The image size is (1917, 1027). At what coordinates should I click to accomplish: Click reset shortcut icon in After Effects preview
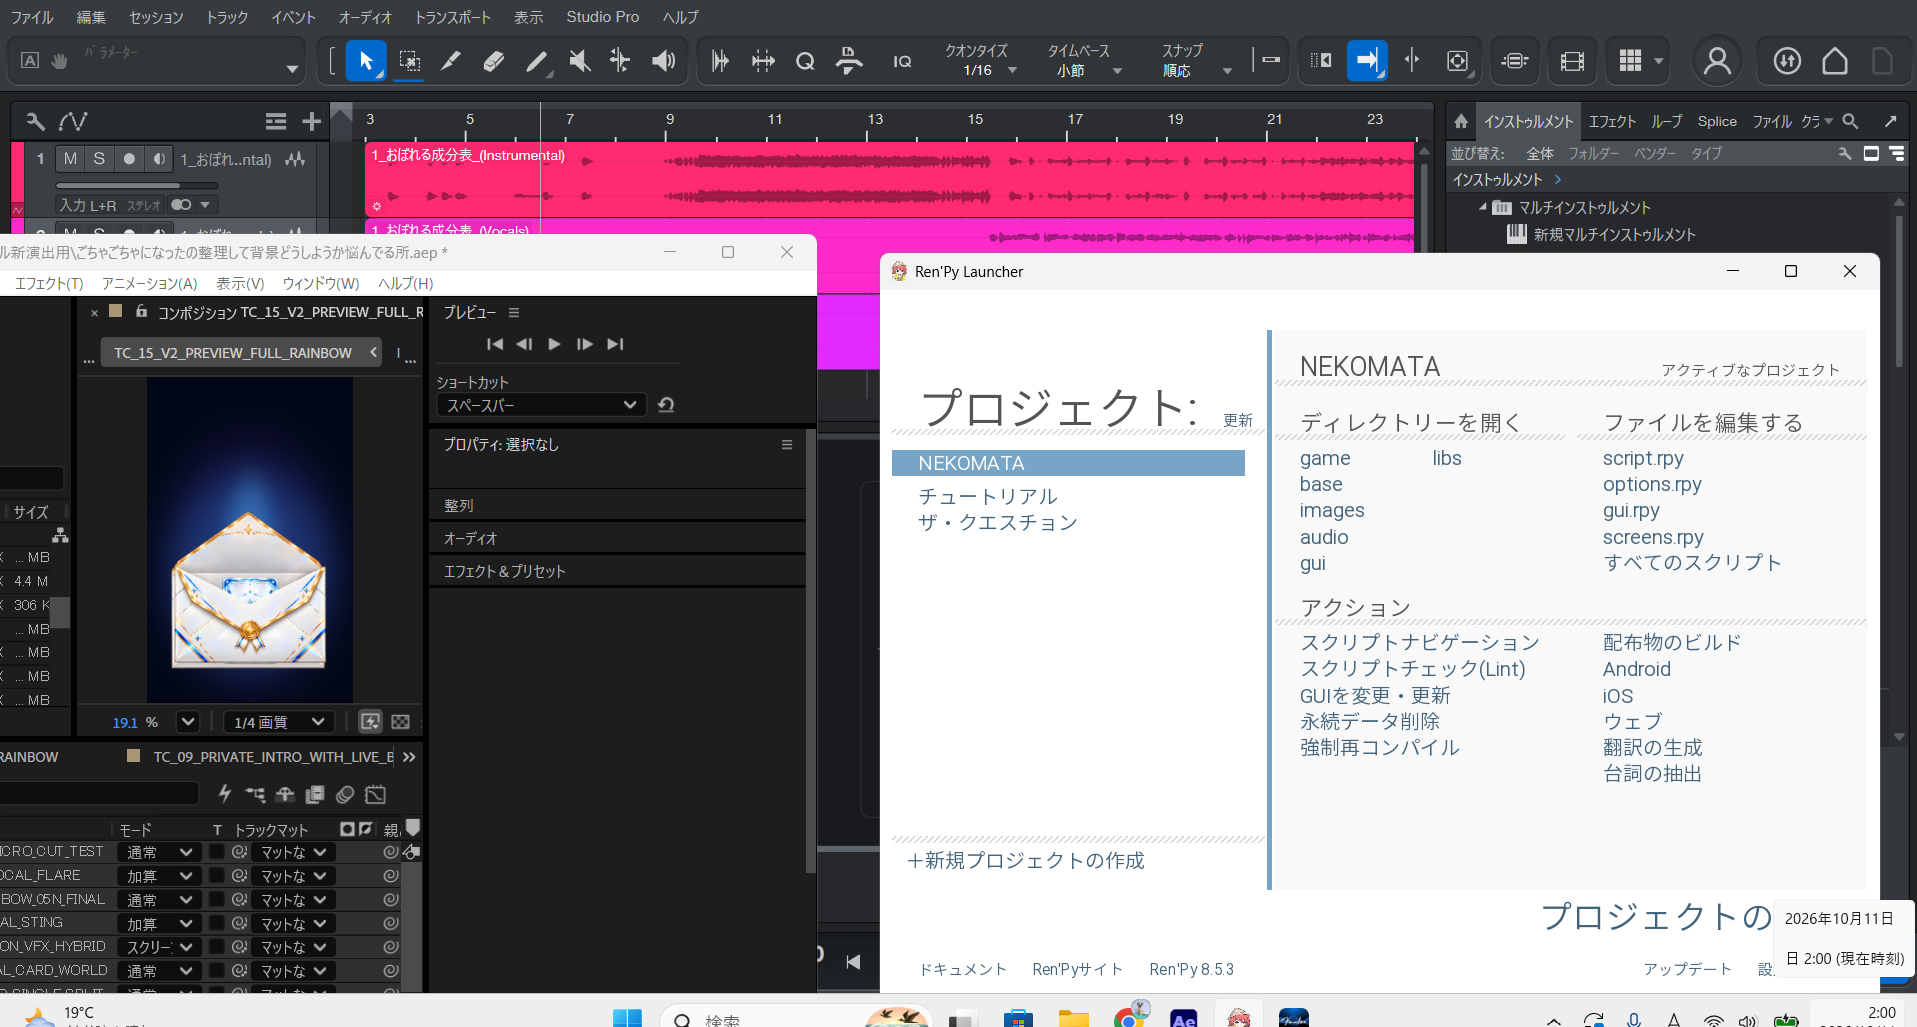point(666,405)
